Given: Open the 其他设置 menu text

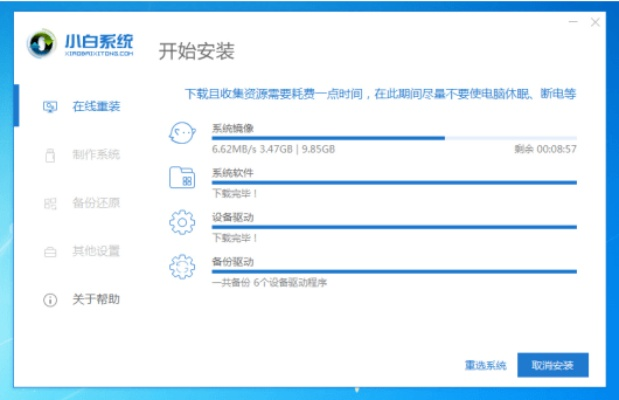Looking at the screenshot, I should tap(96, 251).
